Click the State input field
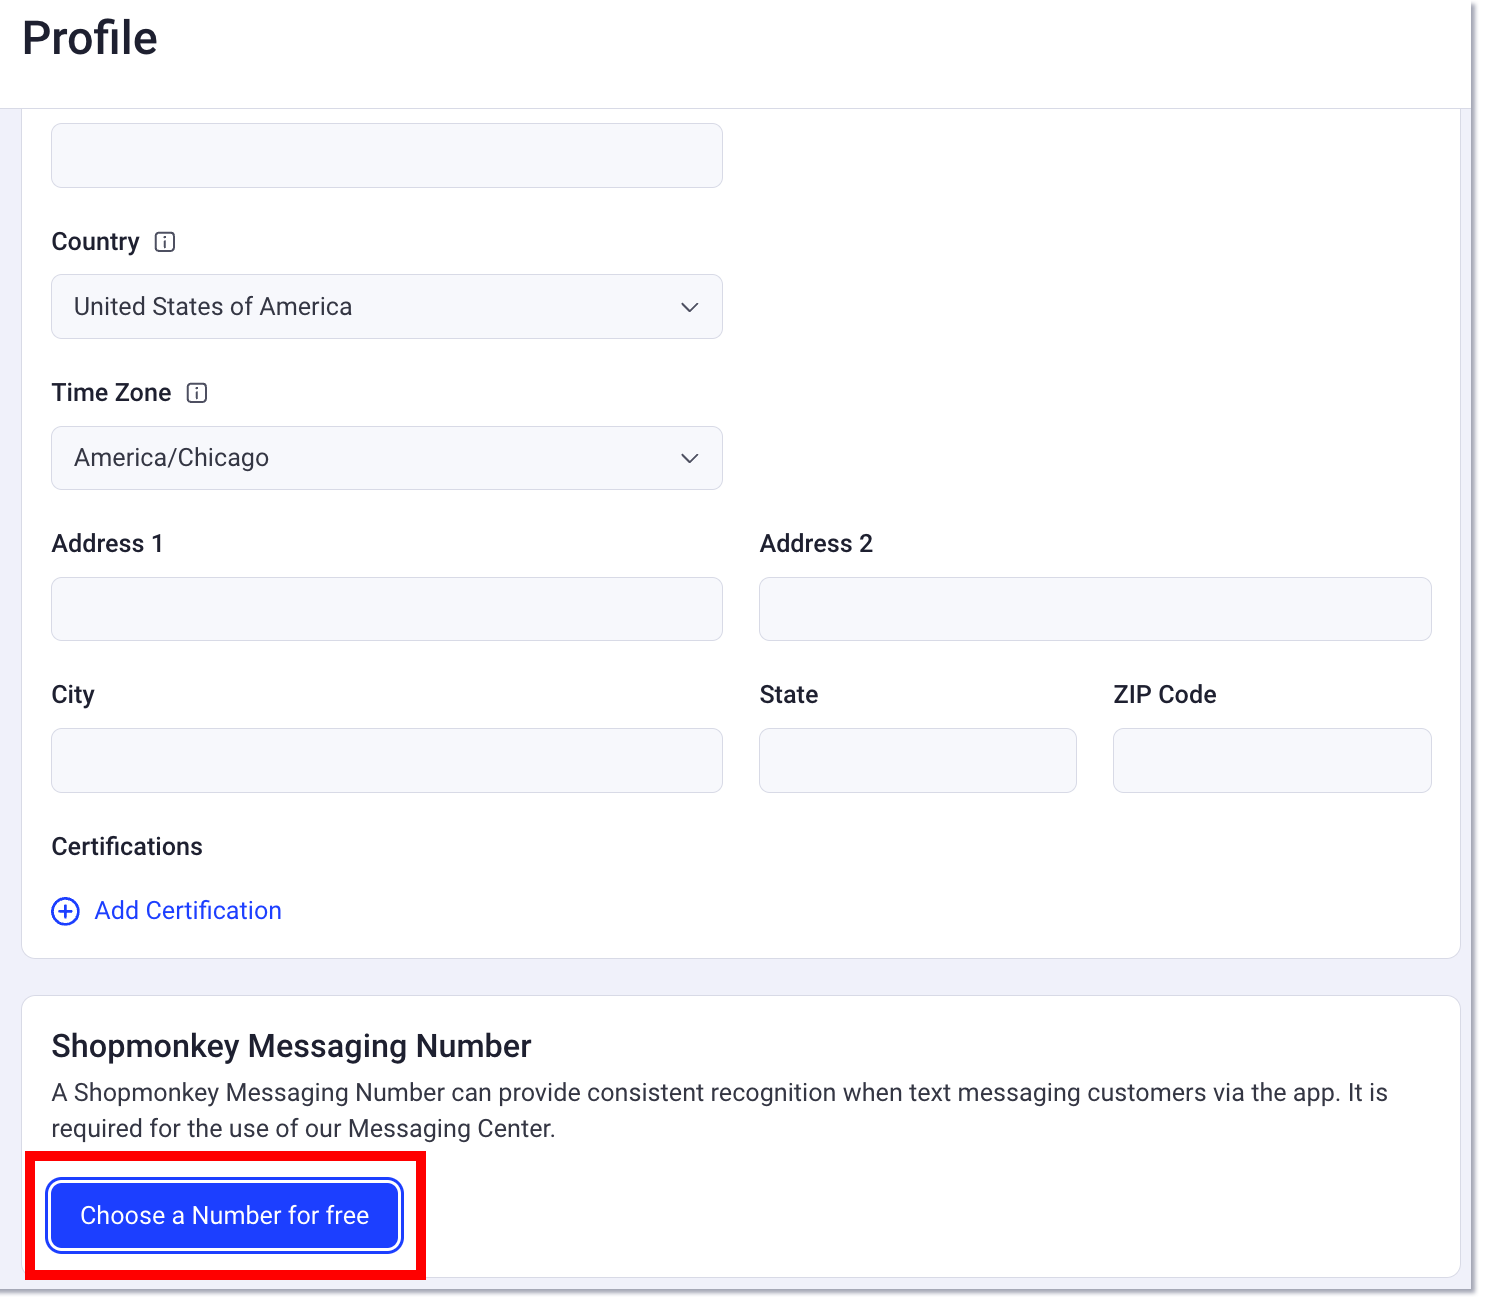Image resolution: width=1491 pixels, height=1309 pixels. (x=917, y=760)
